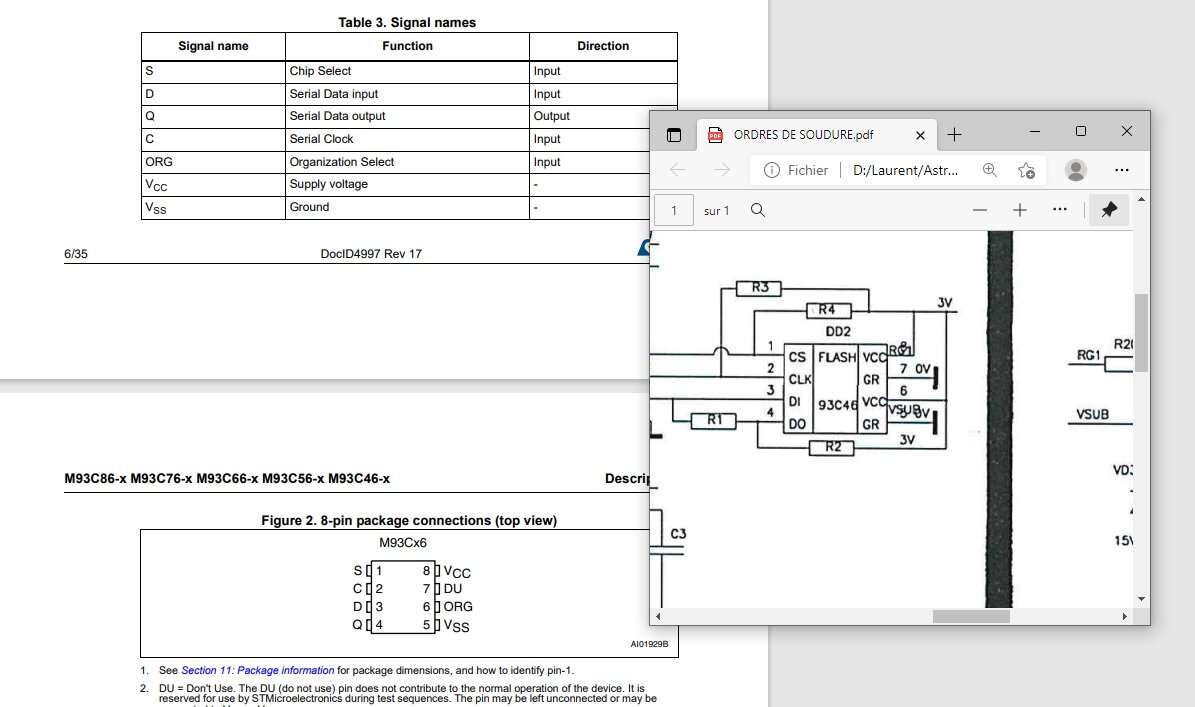Viewport: 1195px width, 707px height.
Task: Add page to favorites star icon
Action: click(1026, 170)
